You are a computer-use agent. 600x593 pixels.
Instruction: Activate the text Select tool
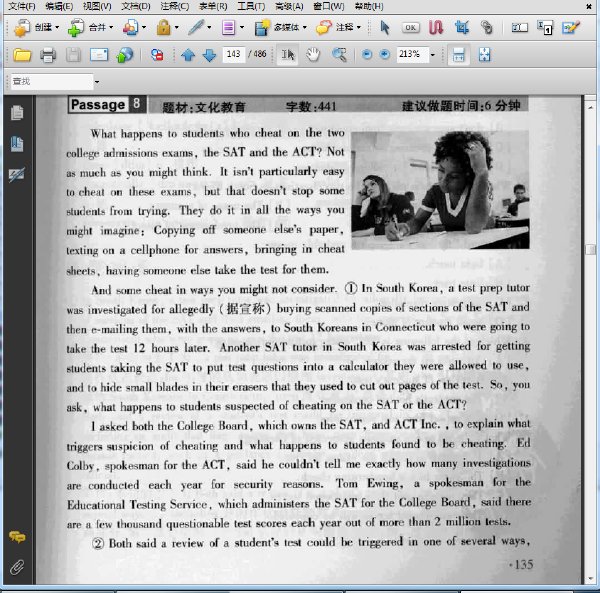pyautogui.click(x=288, y=55)
